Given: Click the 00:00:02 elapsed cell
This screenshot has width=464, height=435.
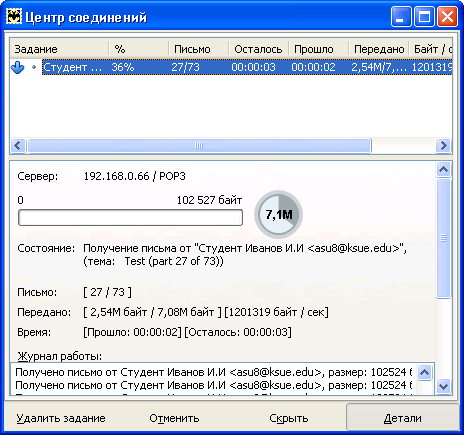Looking at the screenshot, I should pos(313,67).
